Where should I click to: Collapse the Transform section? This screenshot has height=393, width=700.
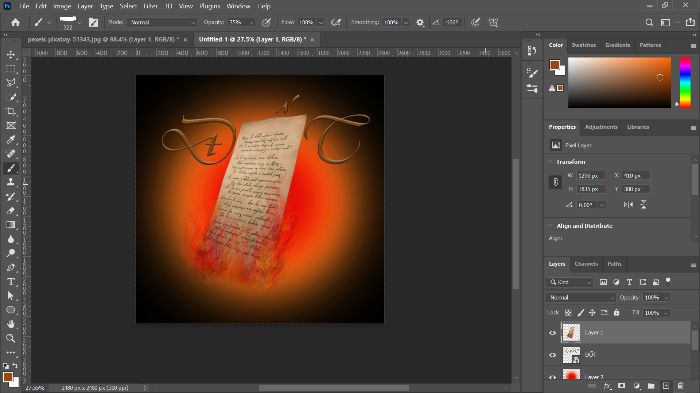(x=550, y=162)
